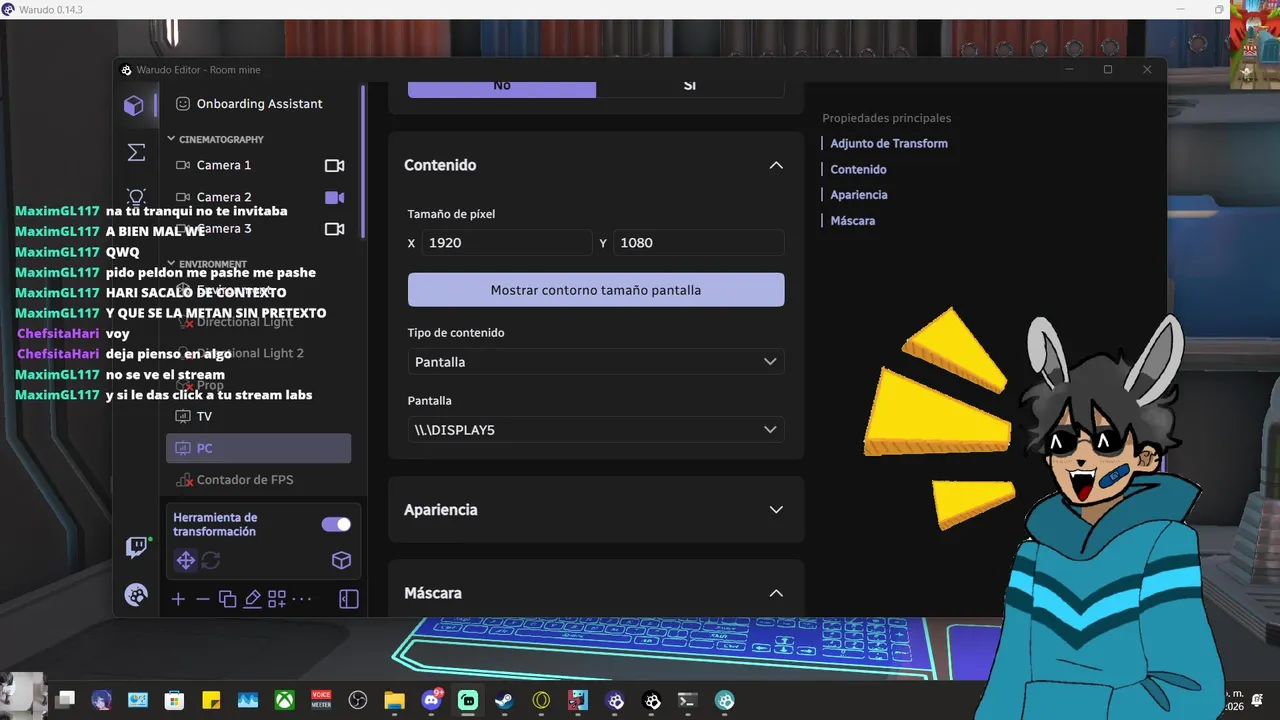Set Camera 1 as main camera icon
This screenshot has height=720, width=1280.
[x=335, y=166]
